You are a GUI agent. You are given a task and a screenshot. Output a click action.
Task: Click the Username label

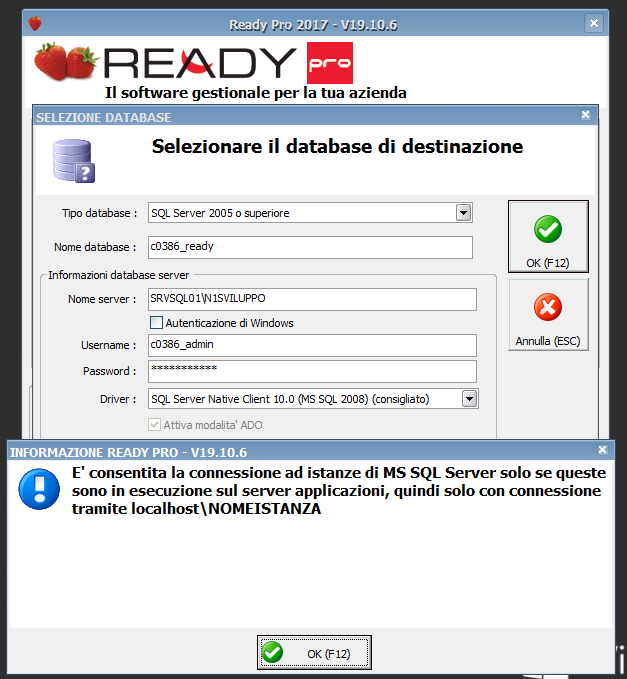[x=108, y=345]
